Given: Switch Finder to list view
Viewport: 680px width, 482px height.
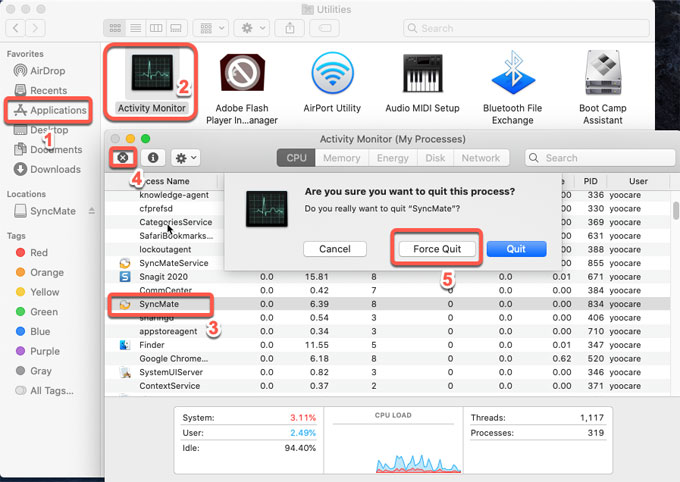Looking at the screenshot, I should (136, 28).
